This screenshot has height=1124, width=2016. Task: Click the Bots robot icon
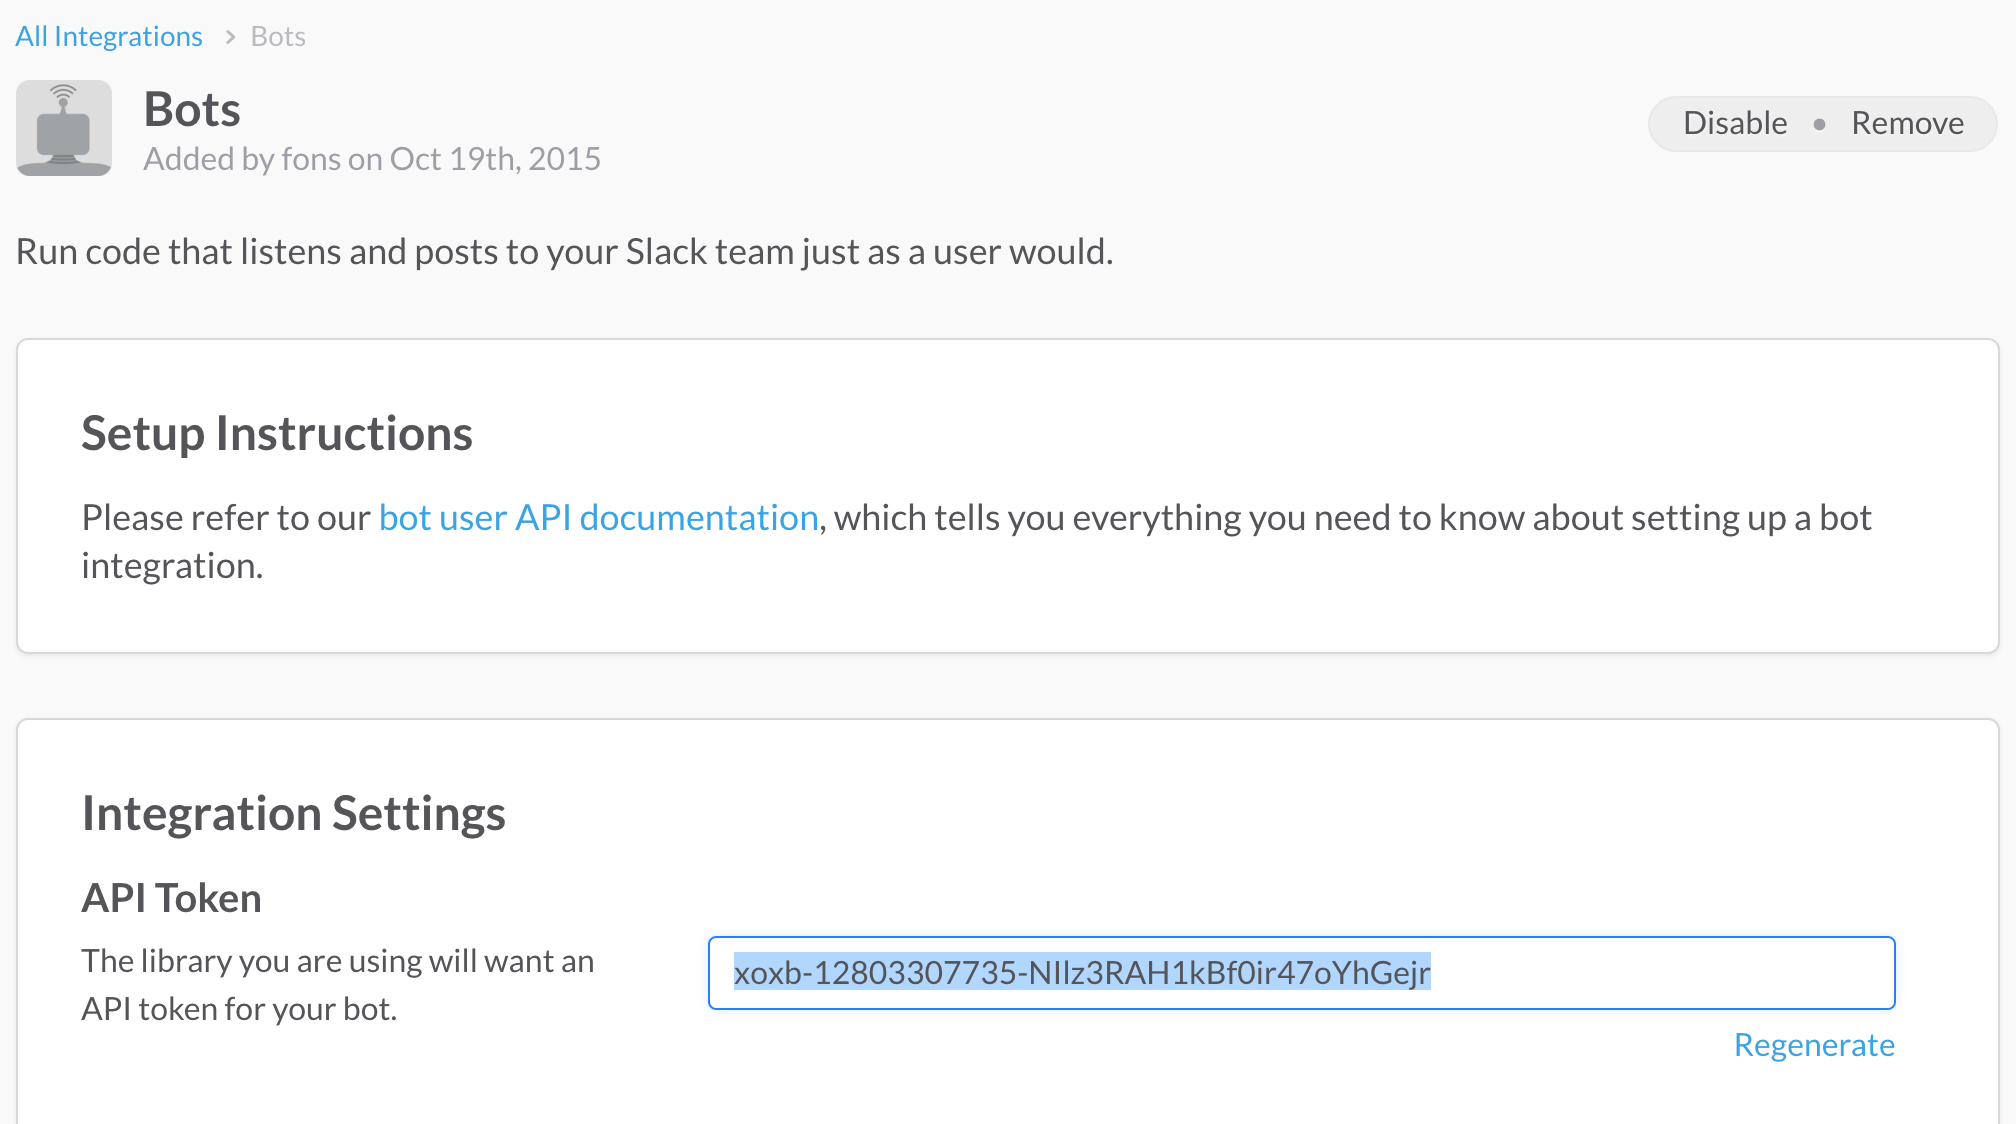[64, 128]
